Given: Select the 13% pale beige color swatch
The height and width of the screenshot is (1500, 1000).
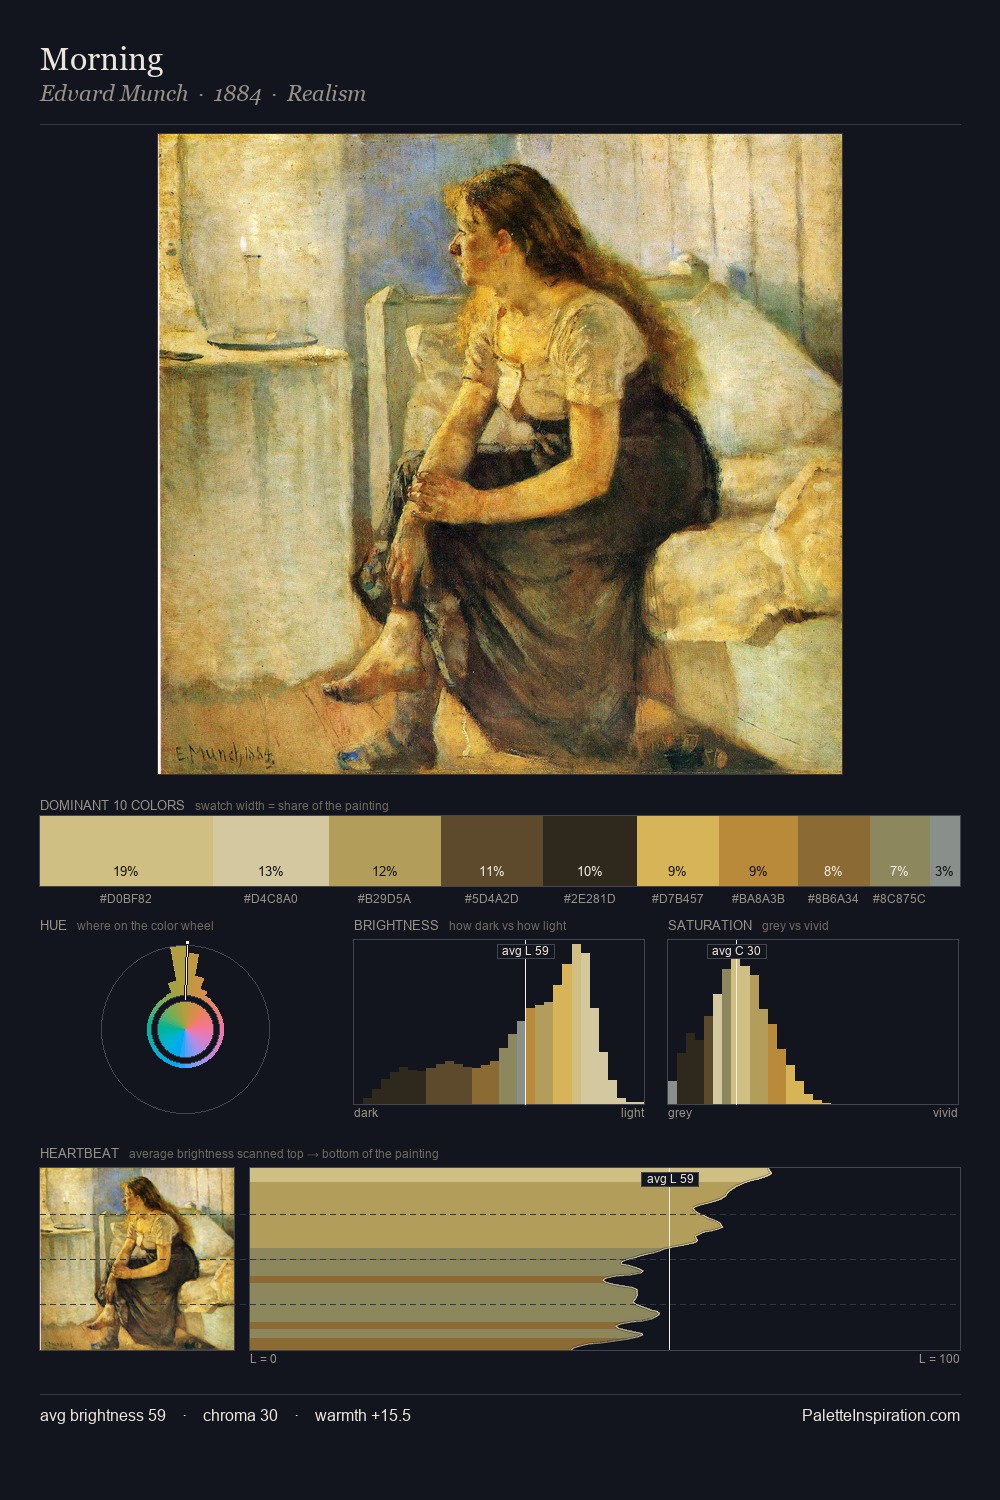Looking at the screenshot, I should 271,851.
